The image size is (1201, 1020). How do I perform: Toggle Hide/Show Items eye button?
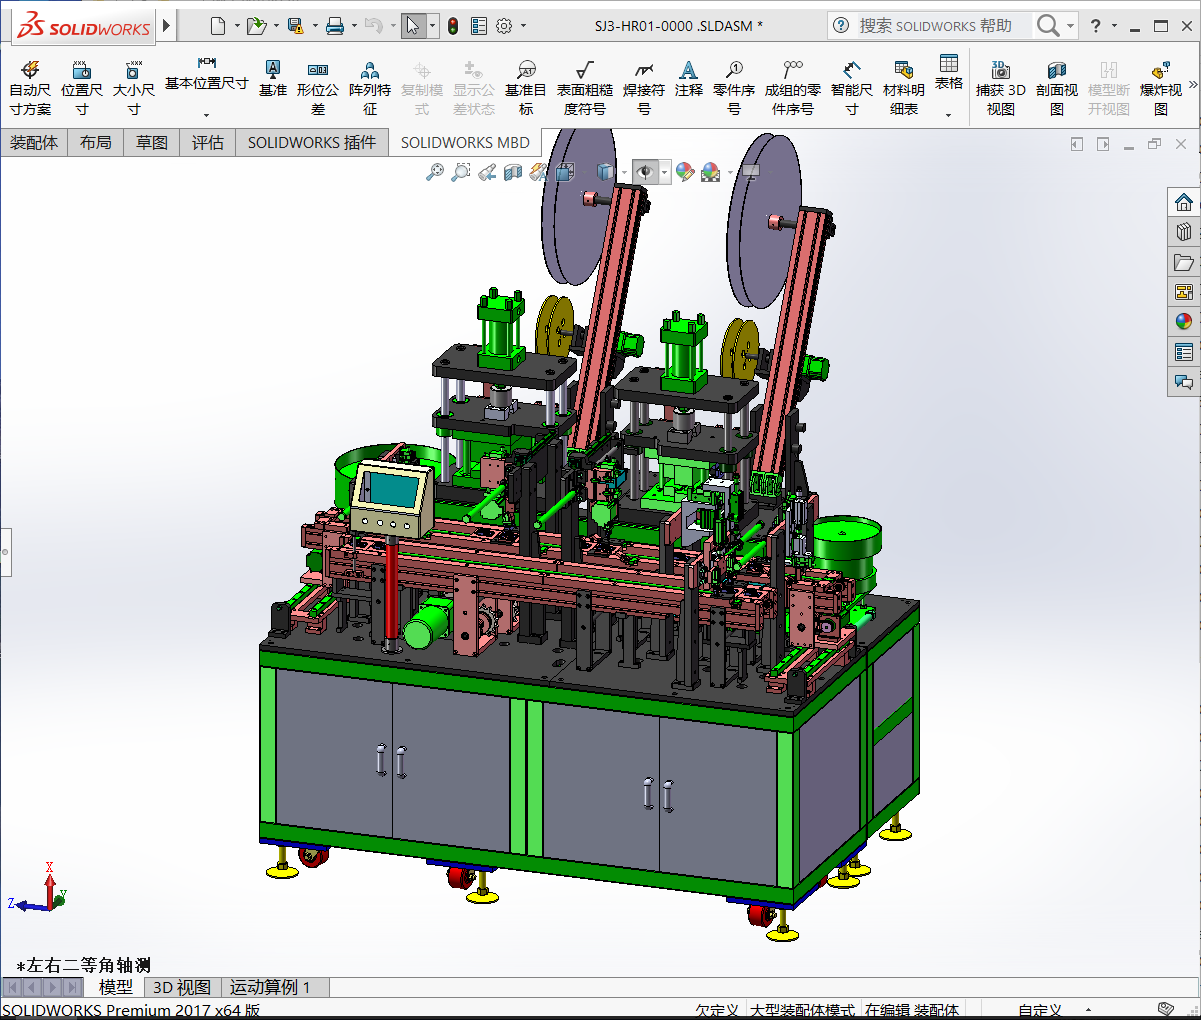pos(645,172)
